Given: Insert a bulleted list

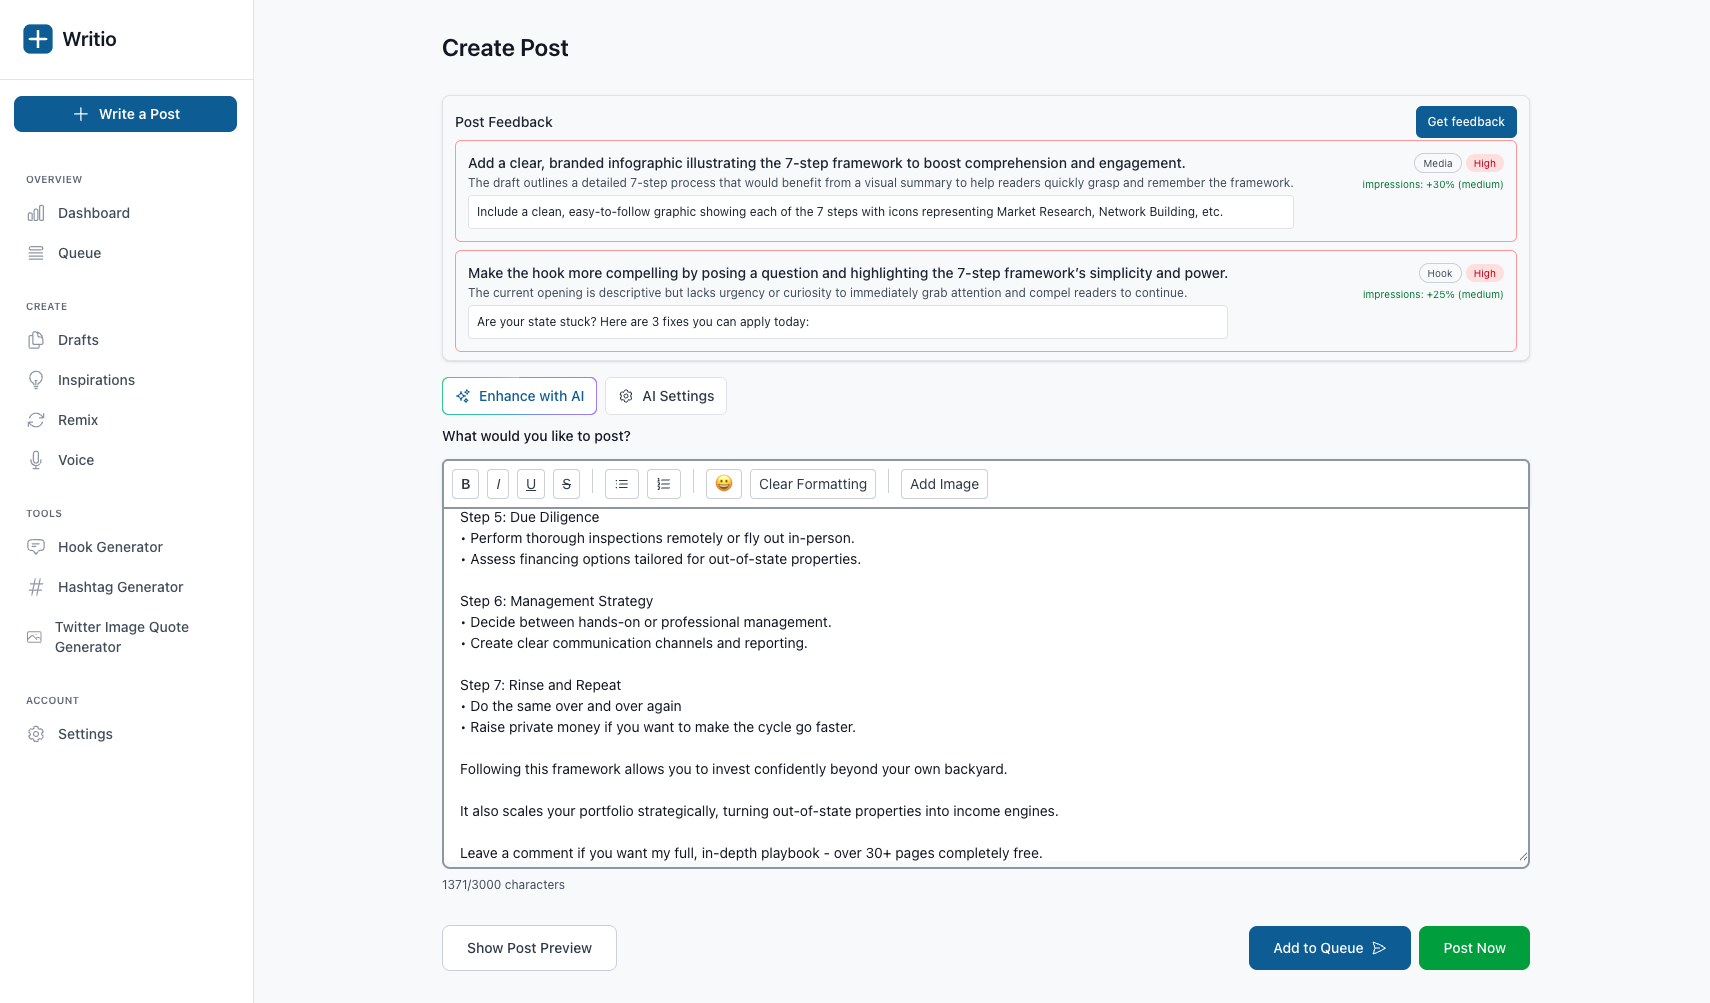Looking at the screenshot, I should click(621, 483).
